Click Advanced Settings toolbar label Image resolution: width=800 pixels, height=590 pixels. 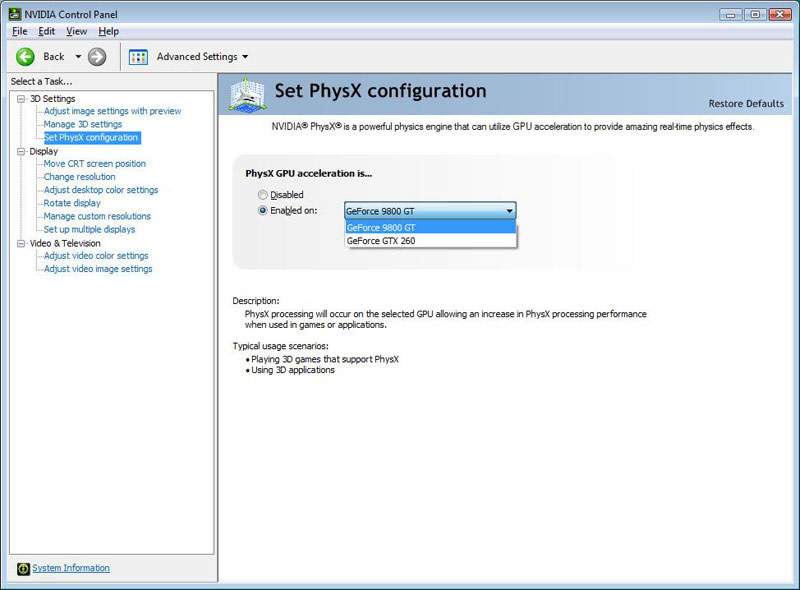point(197,57)
